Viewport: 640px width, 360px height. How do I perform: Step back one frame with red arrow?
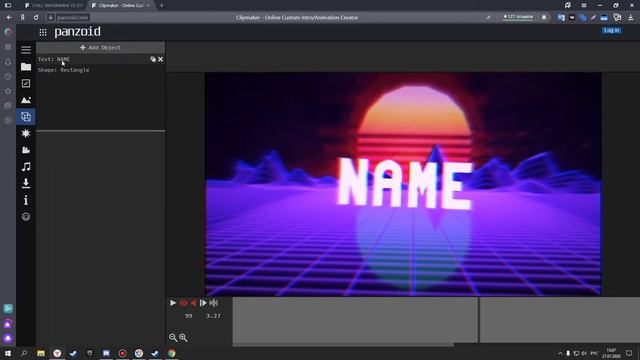pyautogui.click(x=193, y=303)
